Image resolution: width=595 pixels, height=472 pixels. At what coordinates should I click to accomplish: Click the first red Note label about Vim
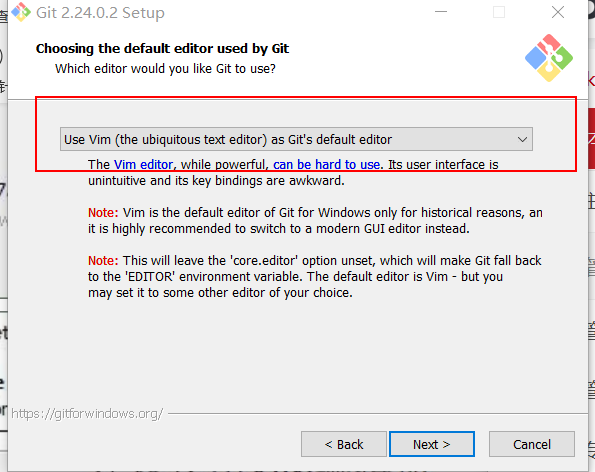pos(103,212)
